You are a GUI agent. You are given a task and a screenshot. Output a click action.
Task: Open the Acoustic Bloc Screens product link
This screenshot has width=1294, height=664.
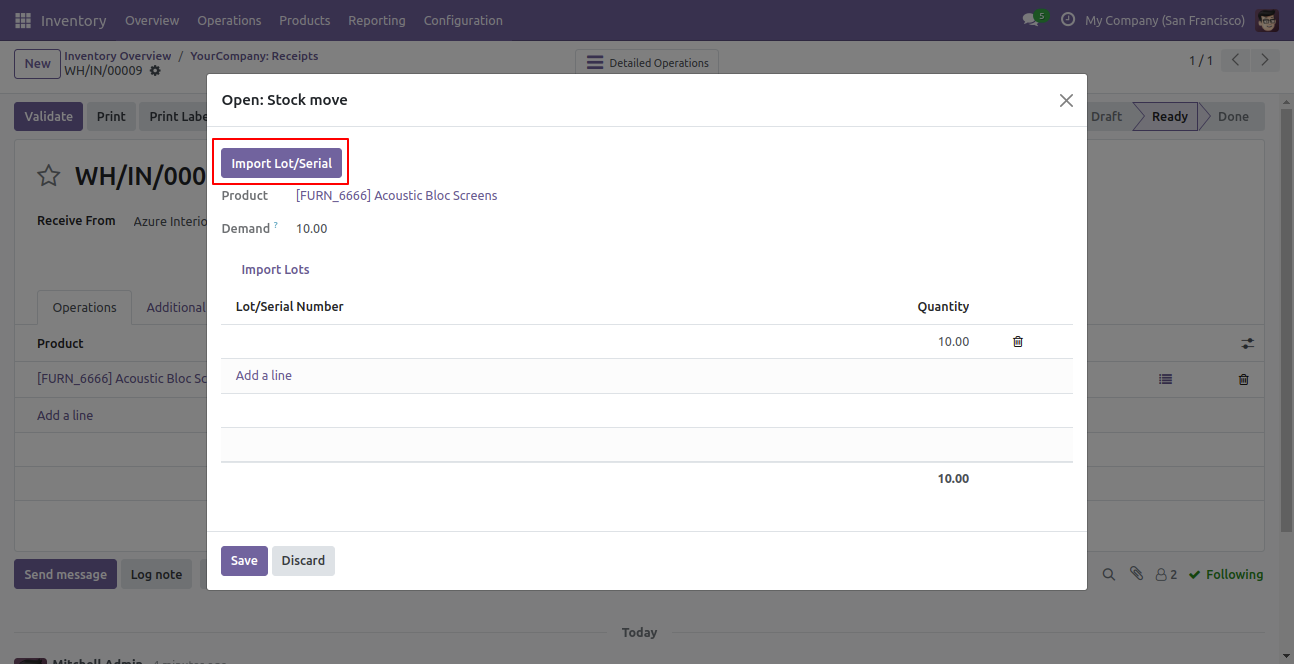coord(396,196)
